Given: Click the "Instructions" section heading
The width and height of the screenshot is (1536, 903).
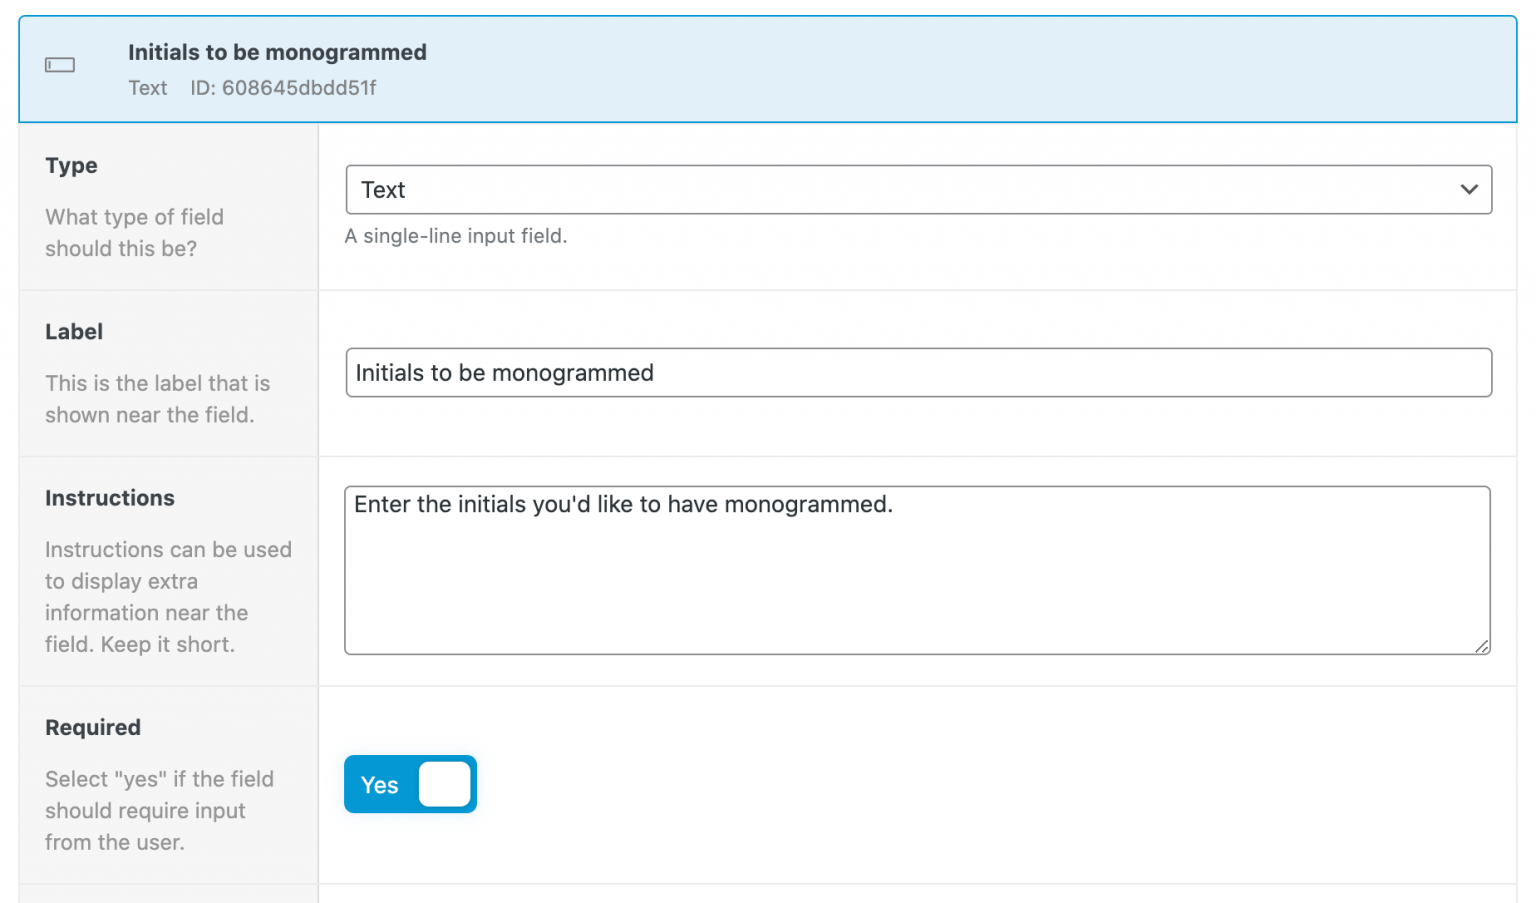Looking at the screenshot, I should 110,497.
